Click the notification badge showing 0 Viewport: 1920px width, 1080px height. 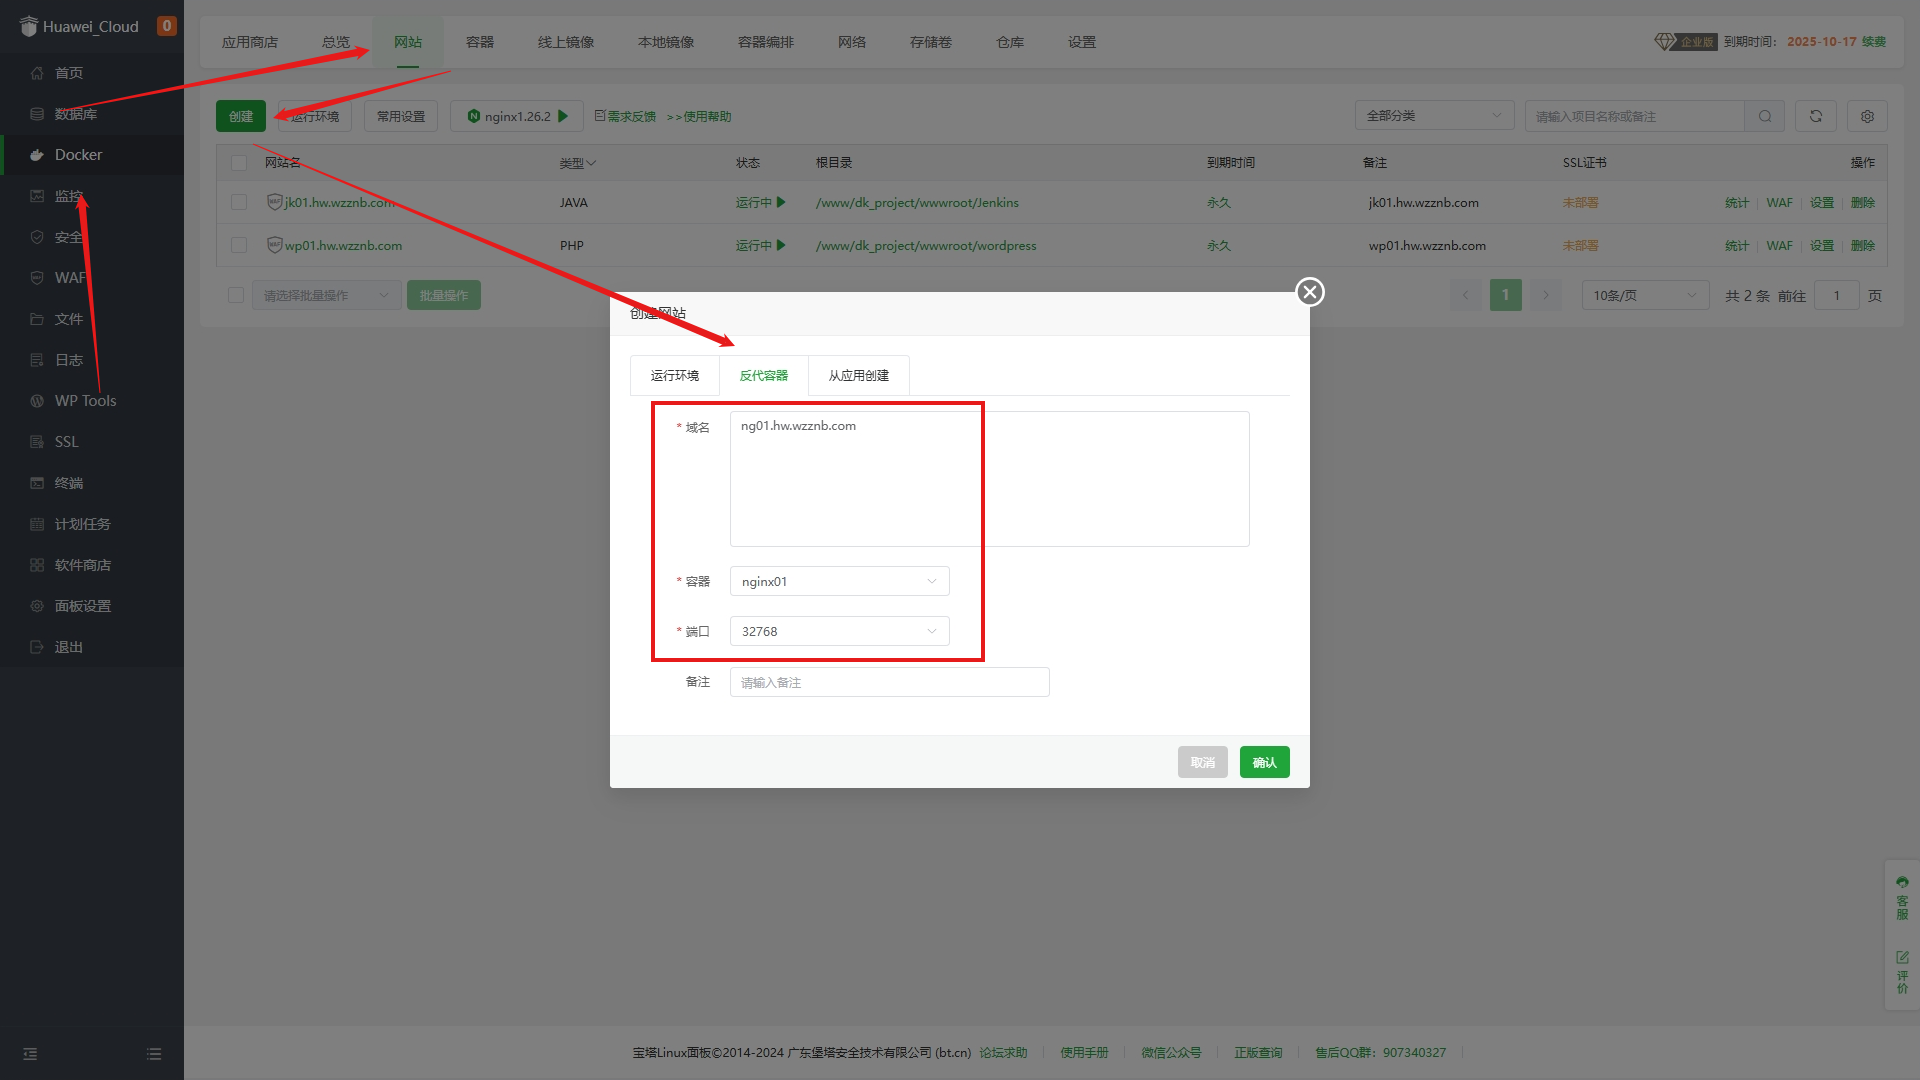[167, 26]
